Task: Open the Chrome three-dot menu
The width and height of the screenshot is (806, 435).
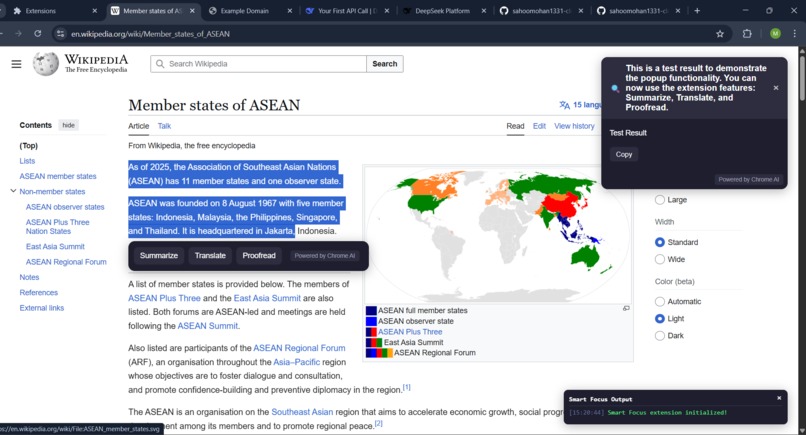Action: point(795,33)
